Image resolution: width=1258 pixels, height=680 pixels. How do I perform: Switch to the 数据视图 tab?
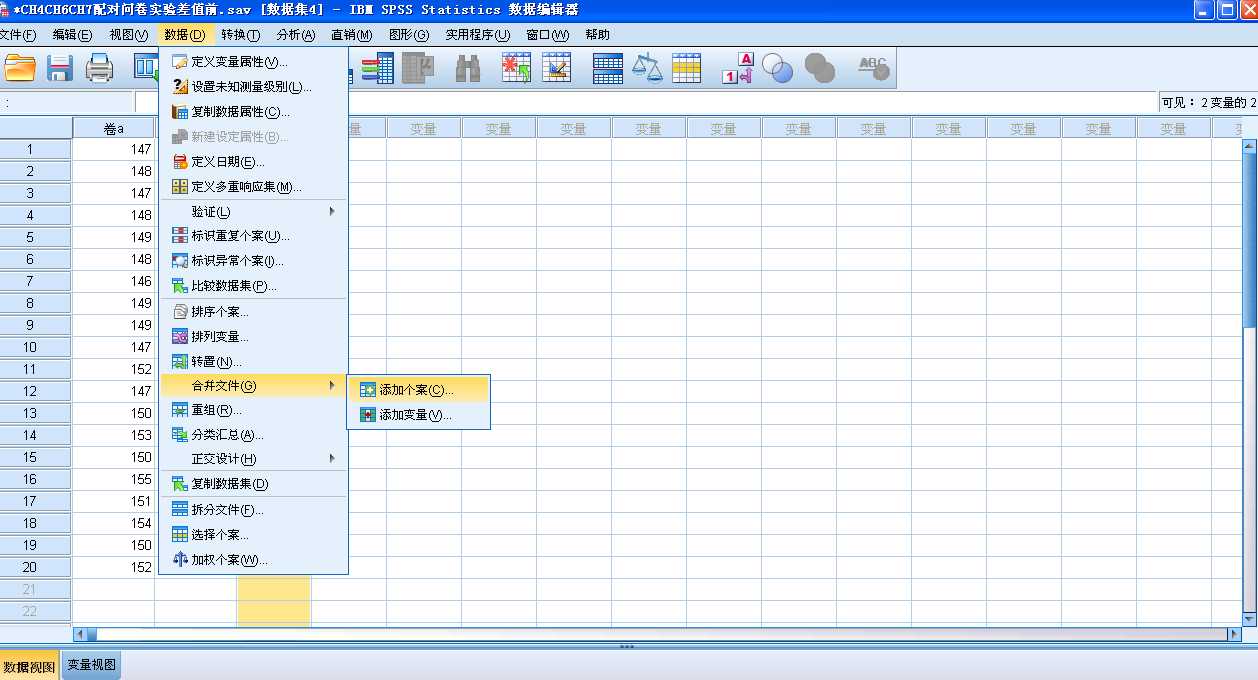(30, 666)
